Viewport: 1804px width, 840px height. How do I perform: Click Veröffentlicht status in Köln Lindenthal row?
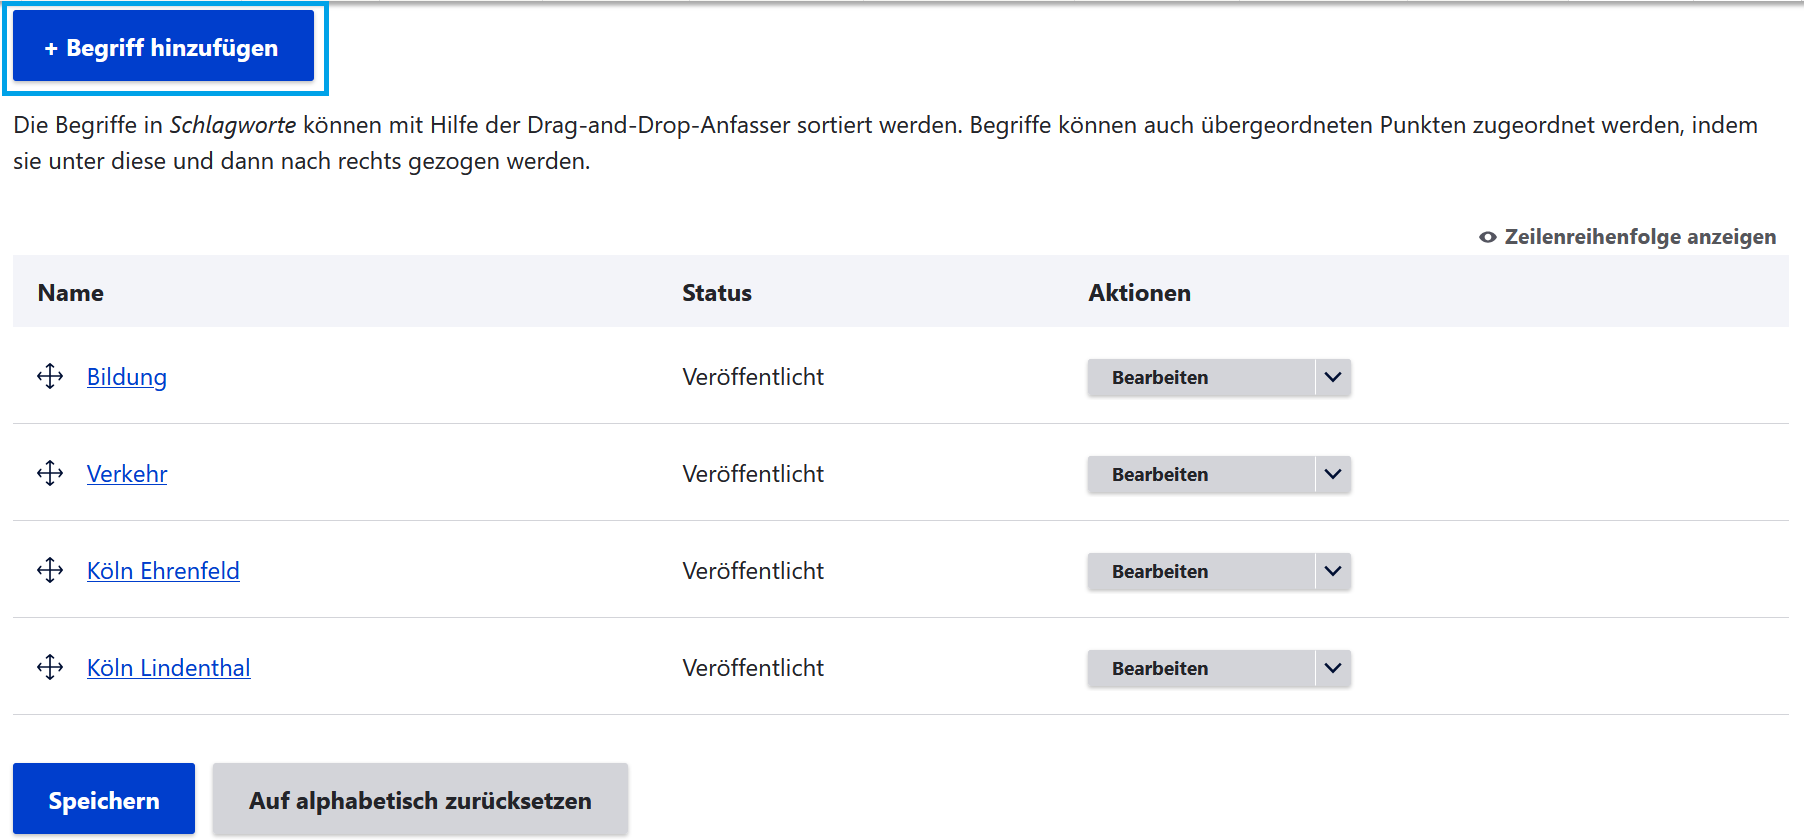[x=753, y=668]
